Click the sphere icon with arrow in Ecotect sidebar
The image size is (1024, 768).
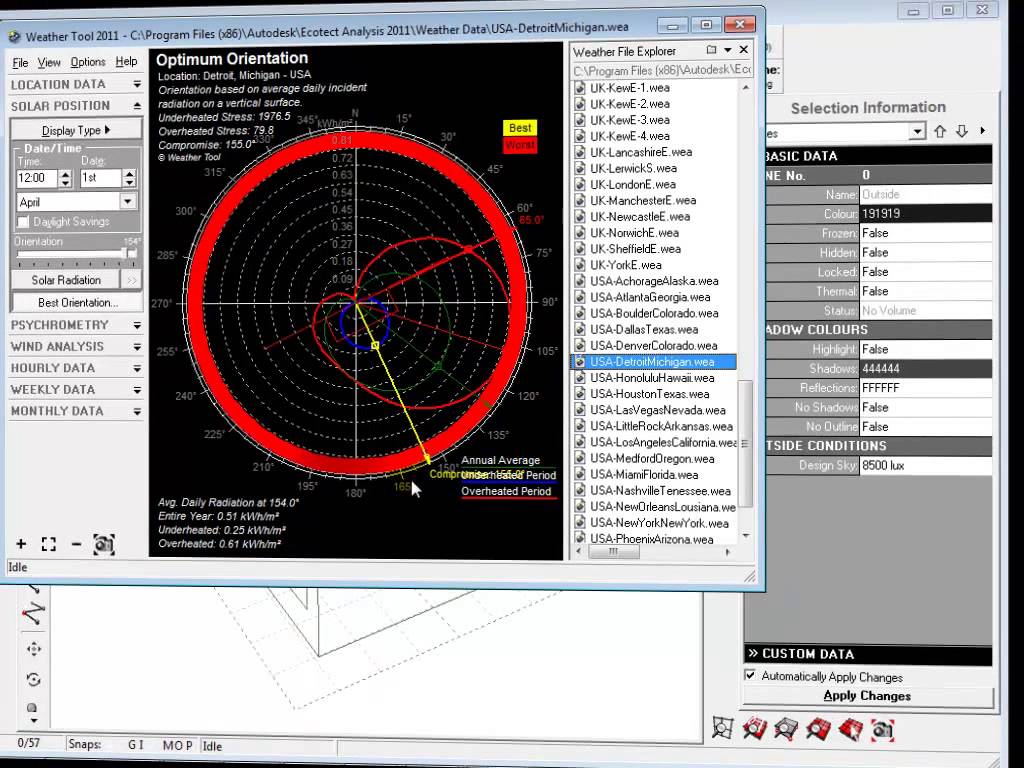click(33, 711)
